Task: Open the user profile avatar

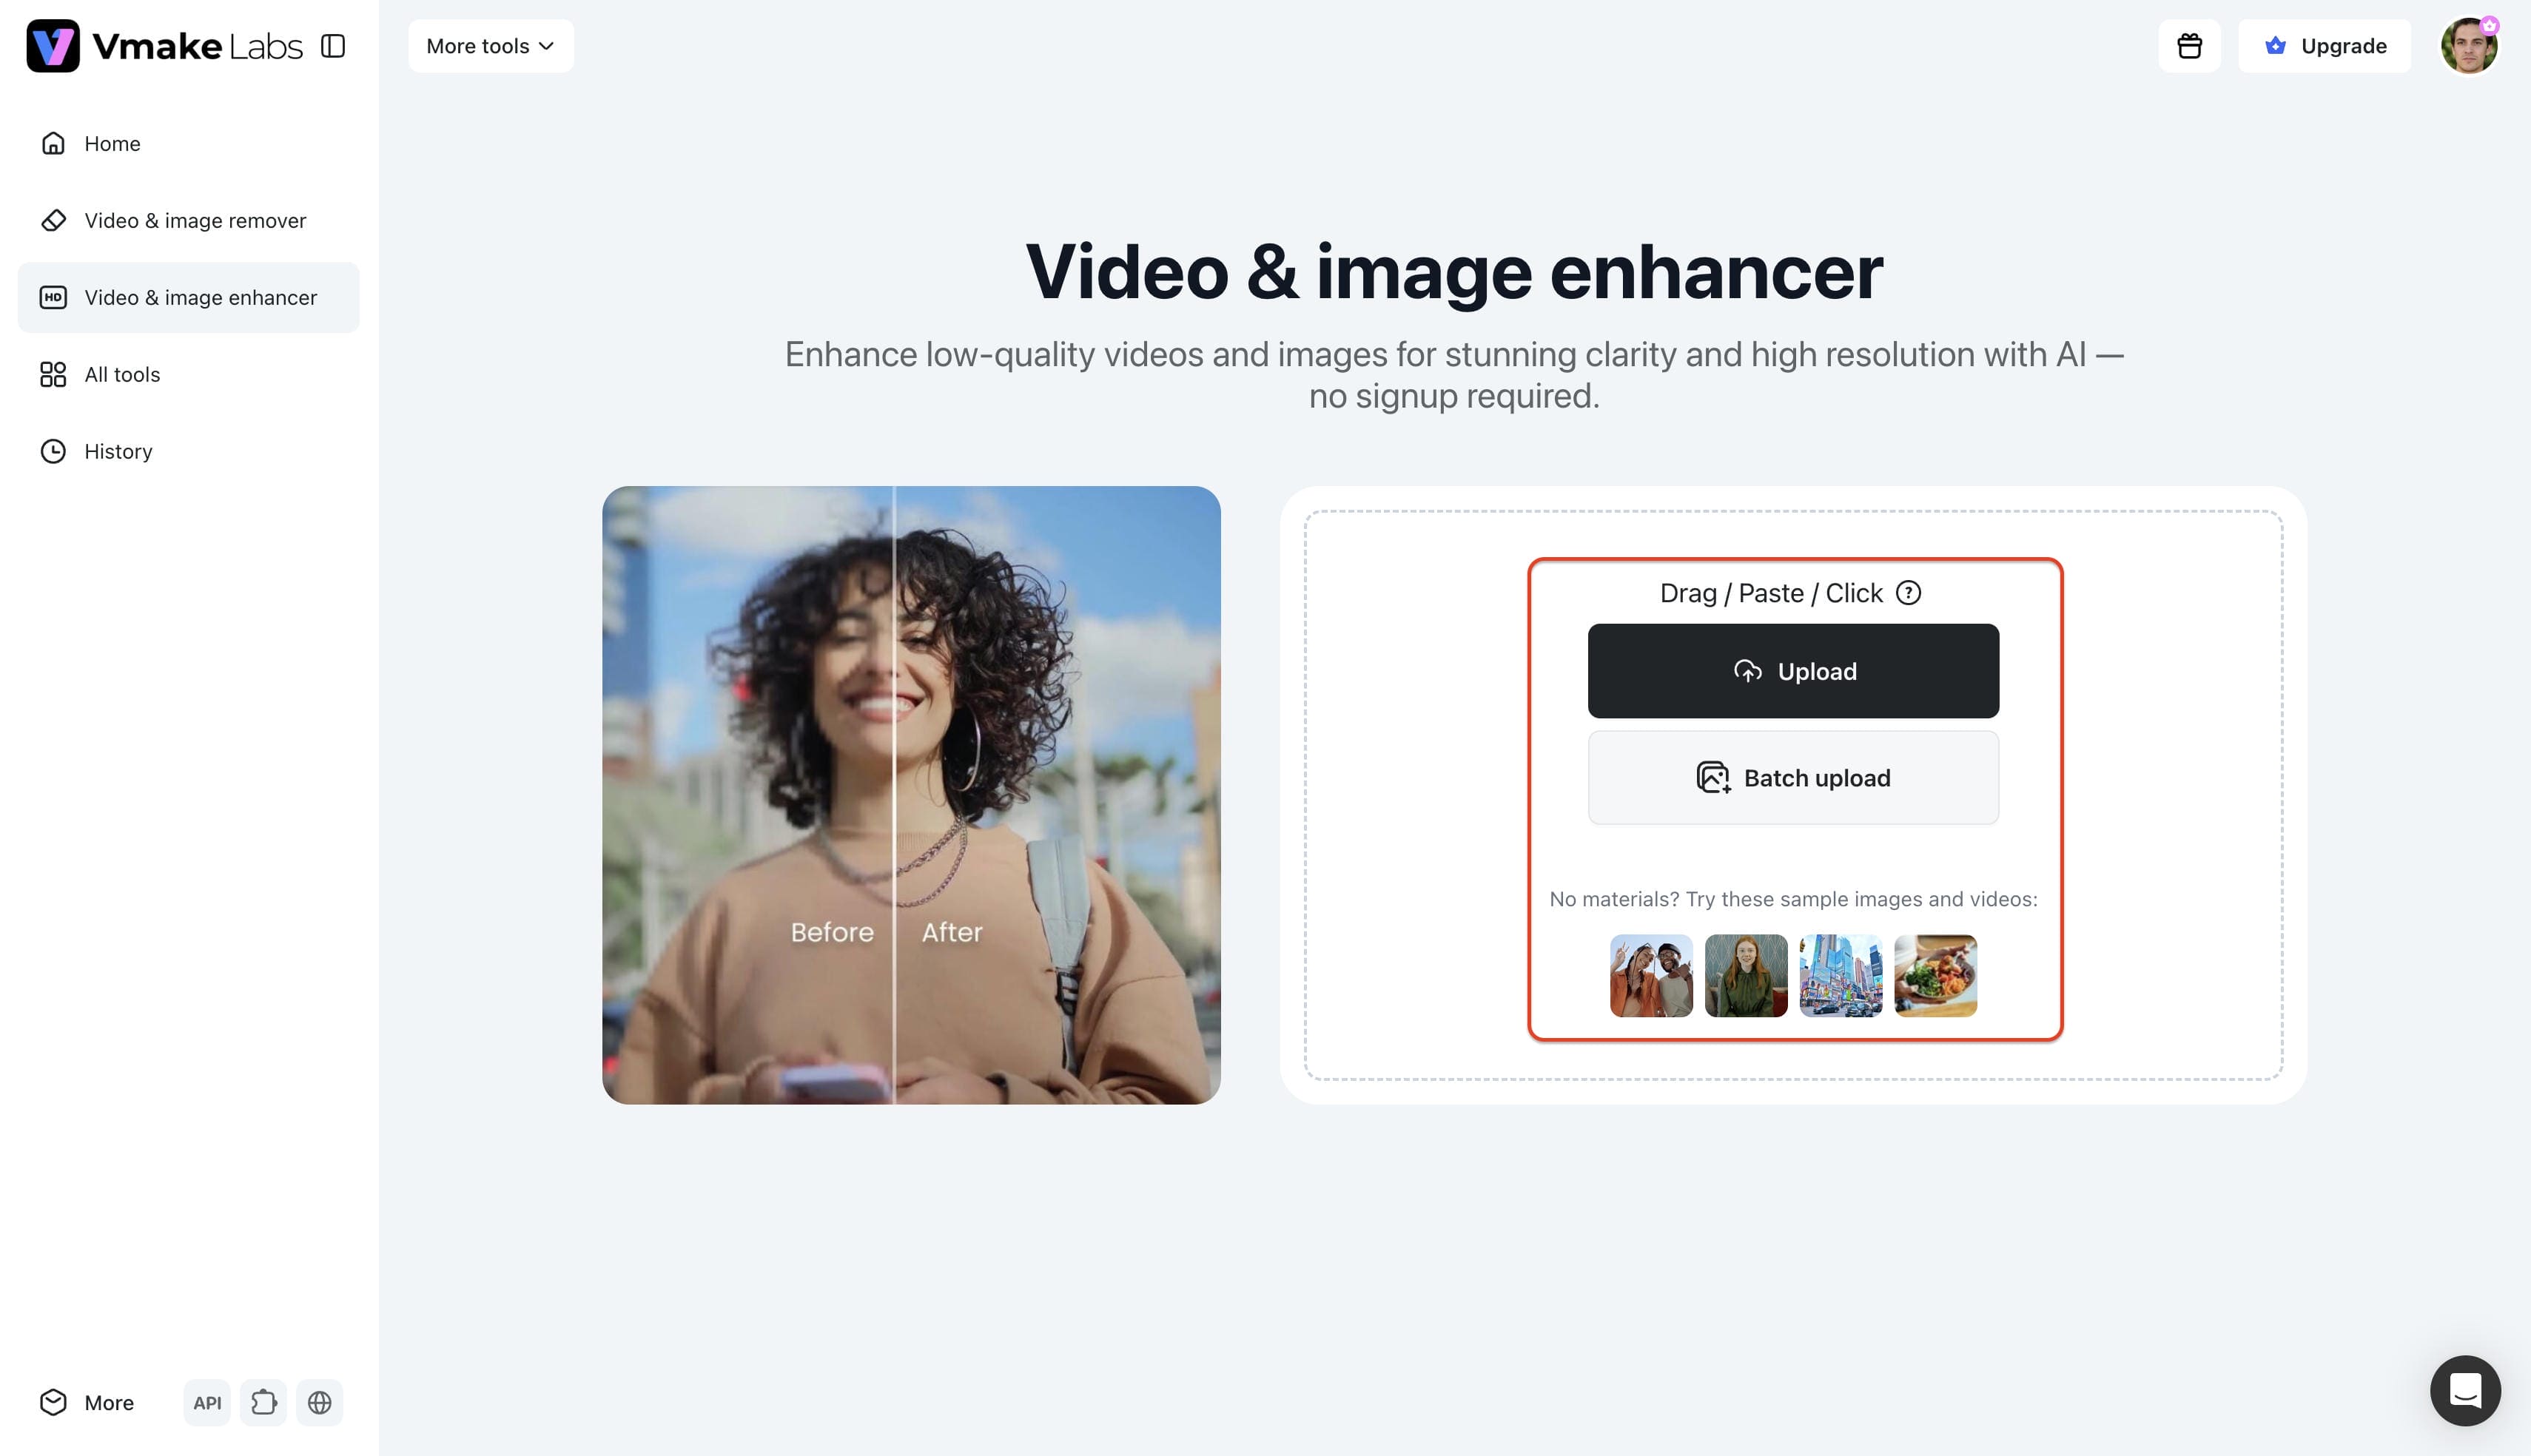Action: [2469, 46]
